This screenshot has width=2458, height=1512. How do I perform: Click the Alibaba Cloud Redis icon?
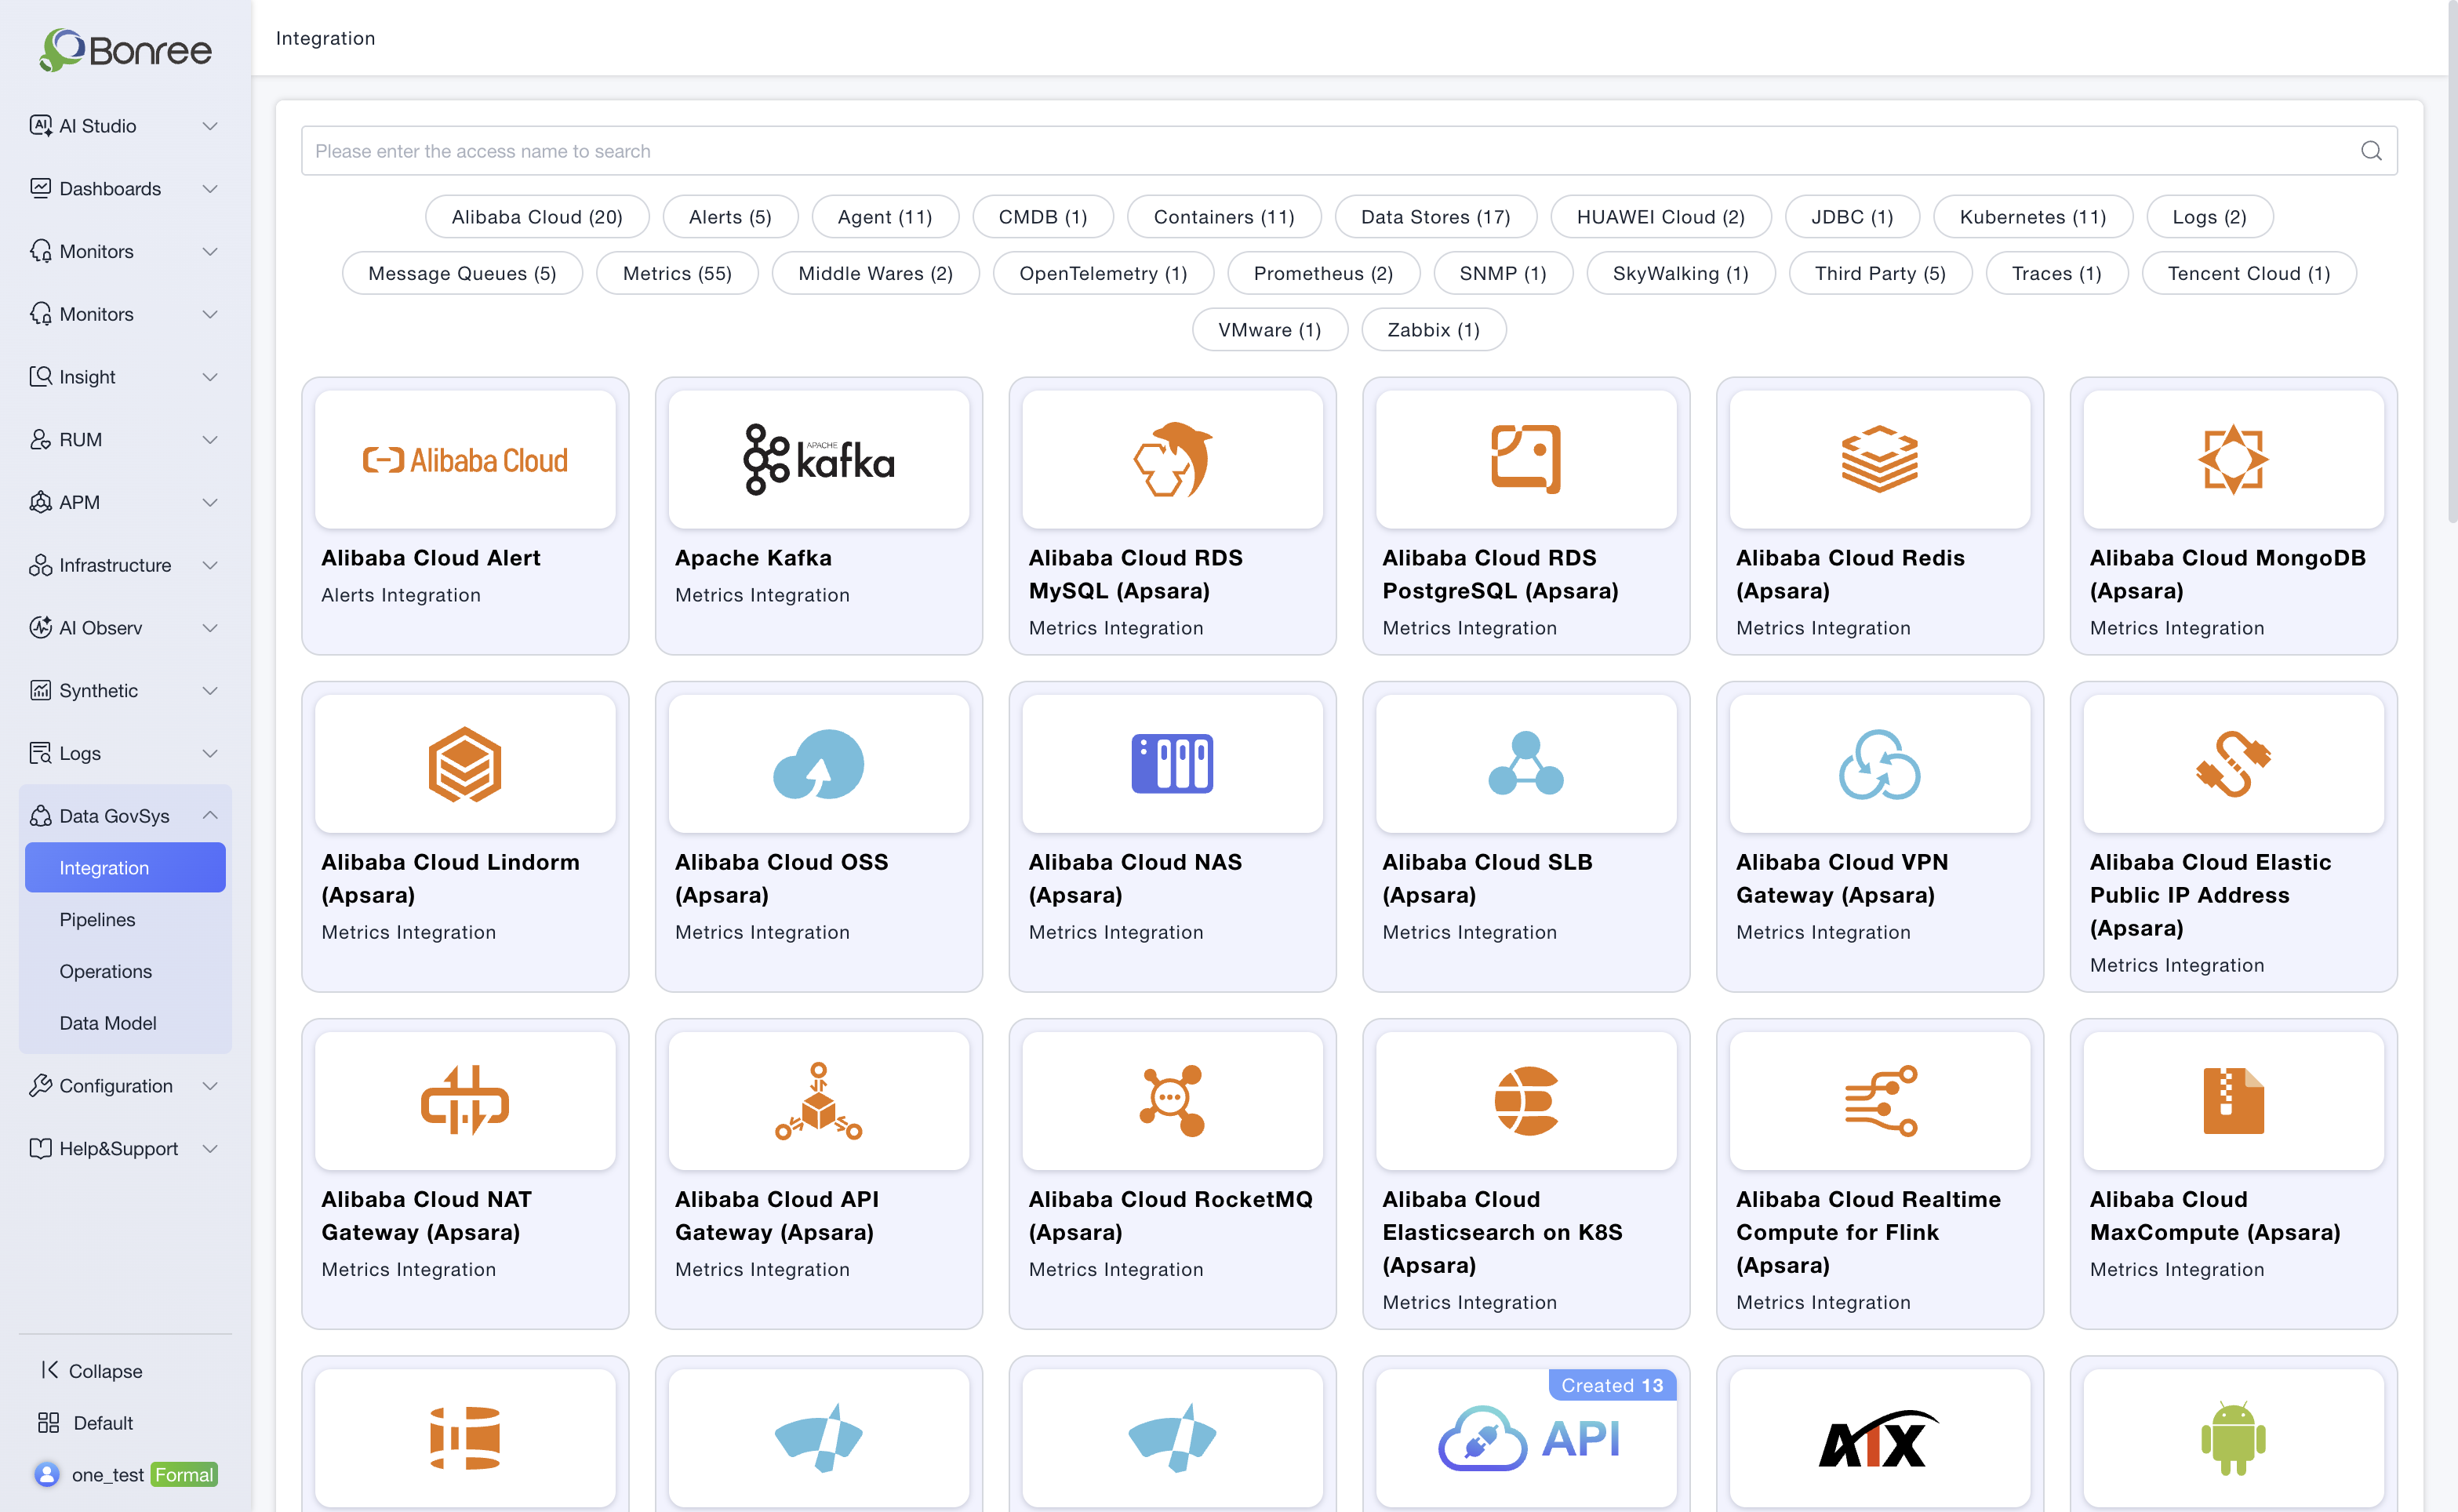1880,459
